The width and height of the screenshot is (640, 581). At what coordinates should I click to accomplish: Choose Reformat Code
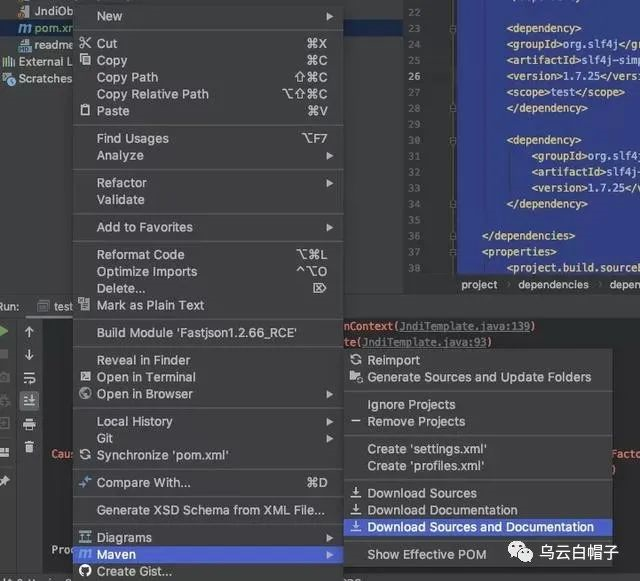(x=208, y=254)
